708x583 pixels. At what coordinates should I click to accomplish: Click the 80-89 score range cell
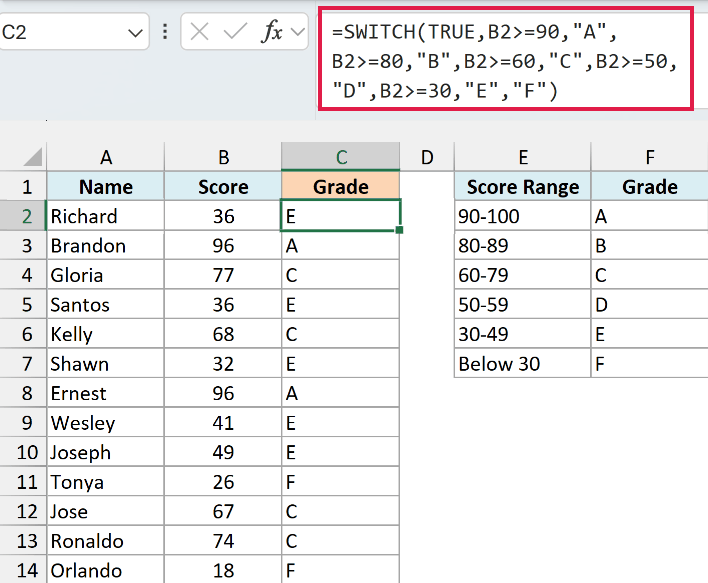523,245
